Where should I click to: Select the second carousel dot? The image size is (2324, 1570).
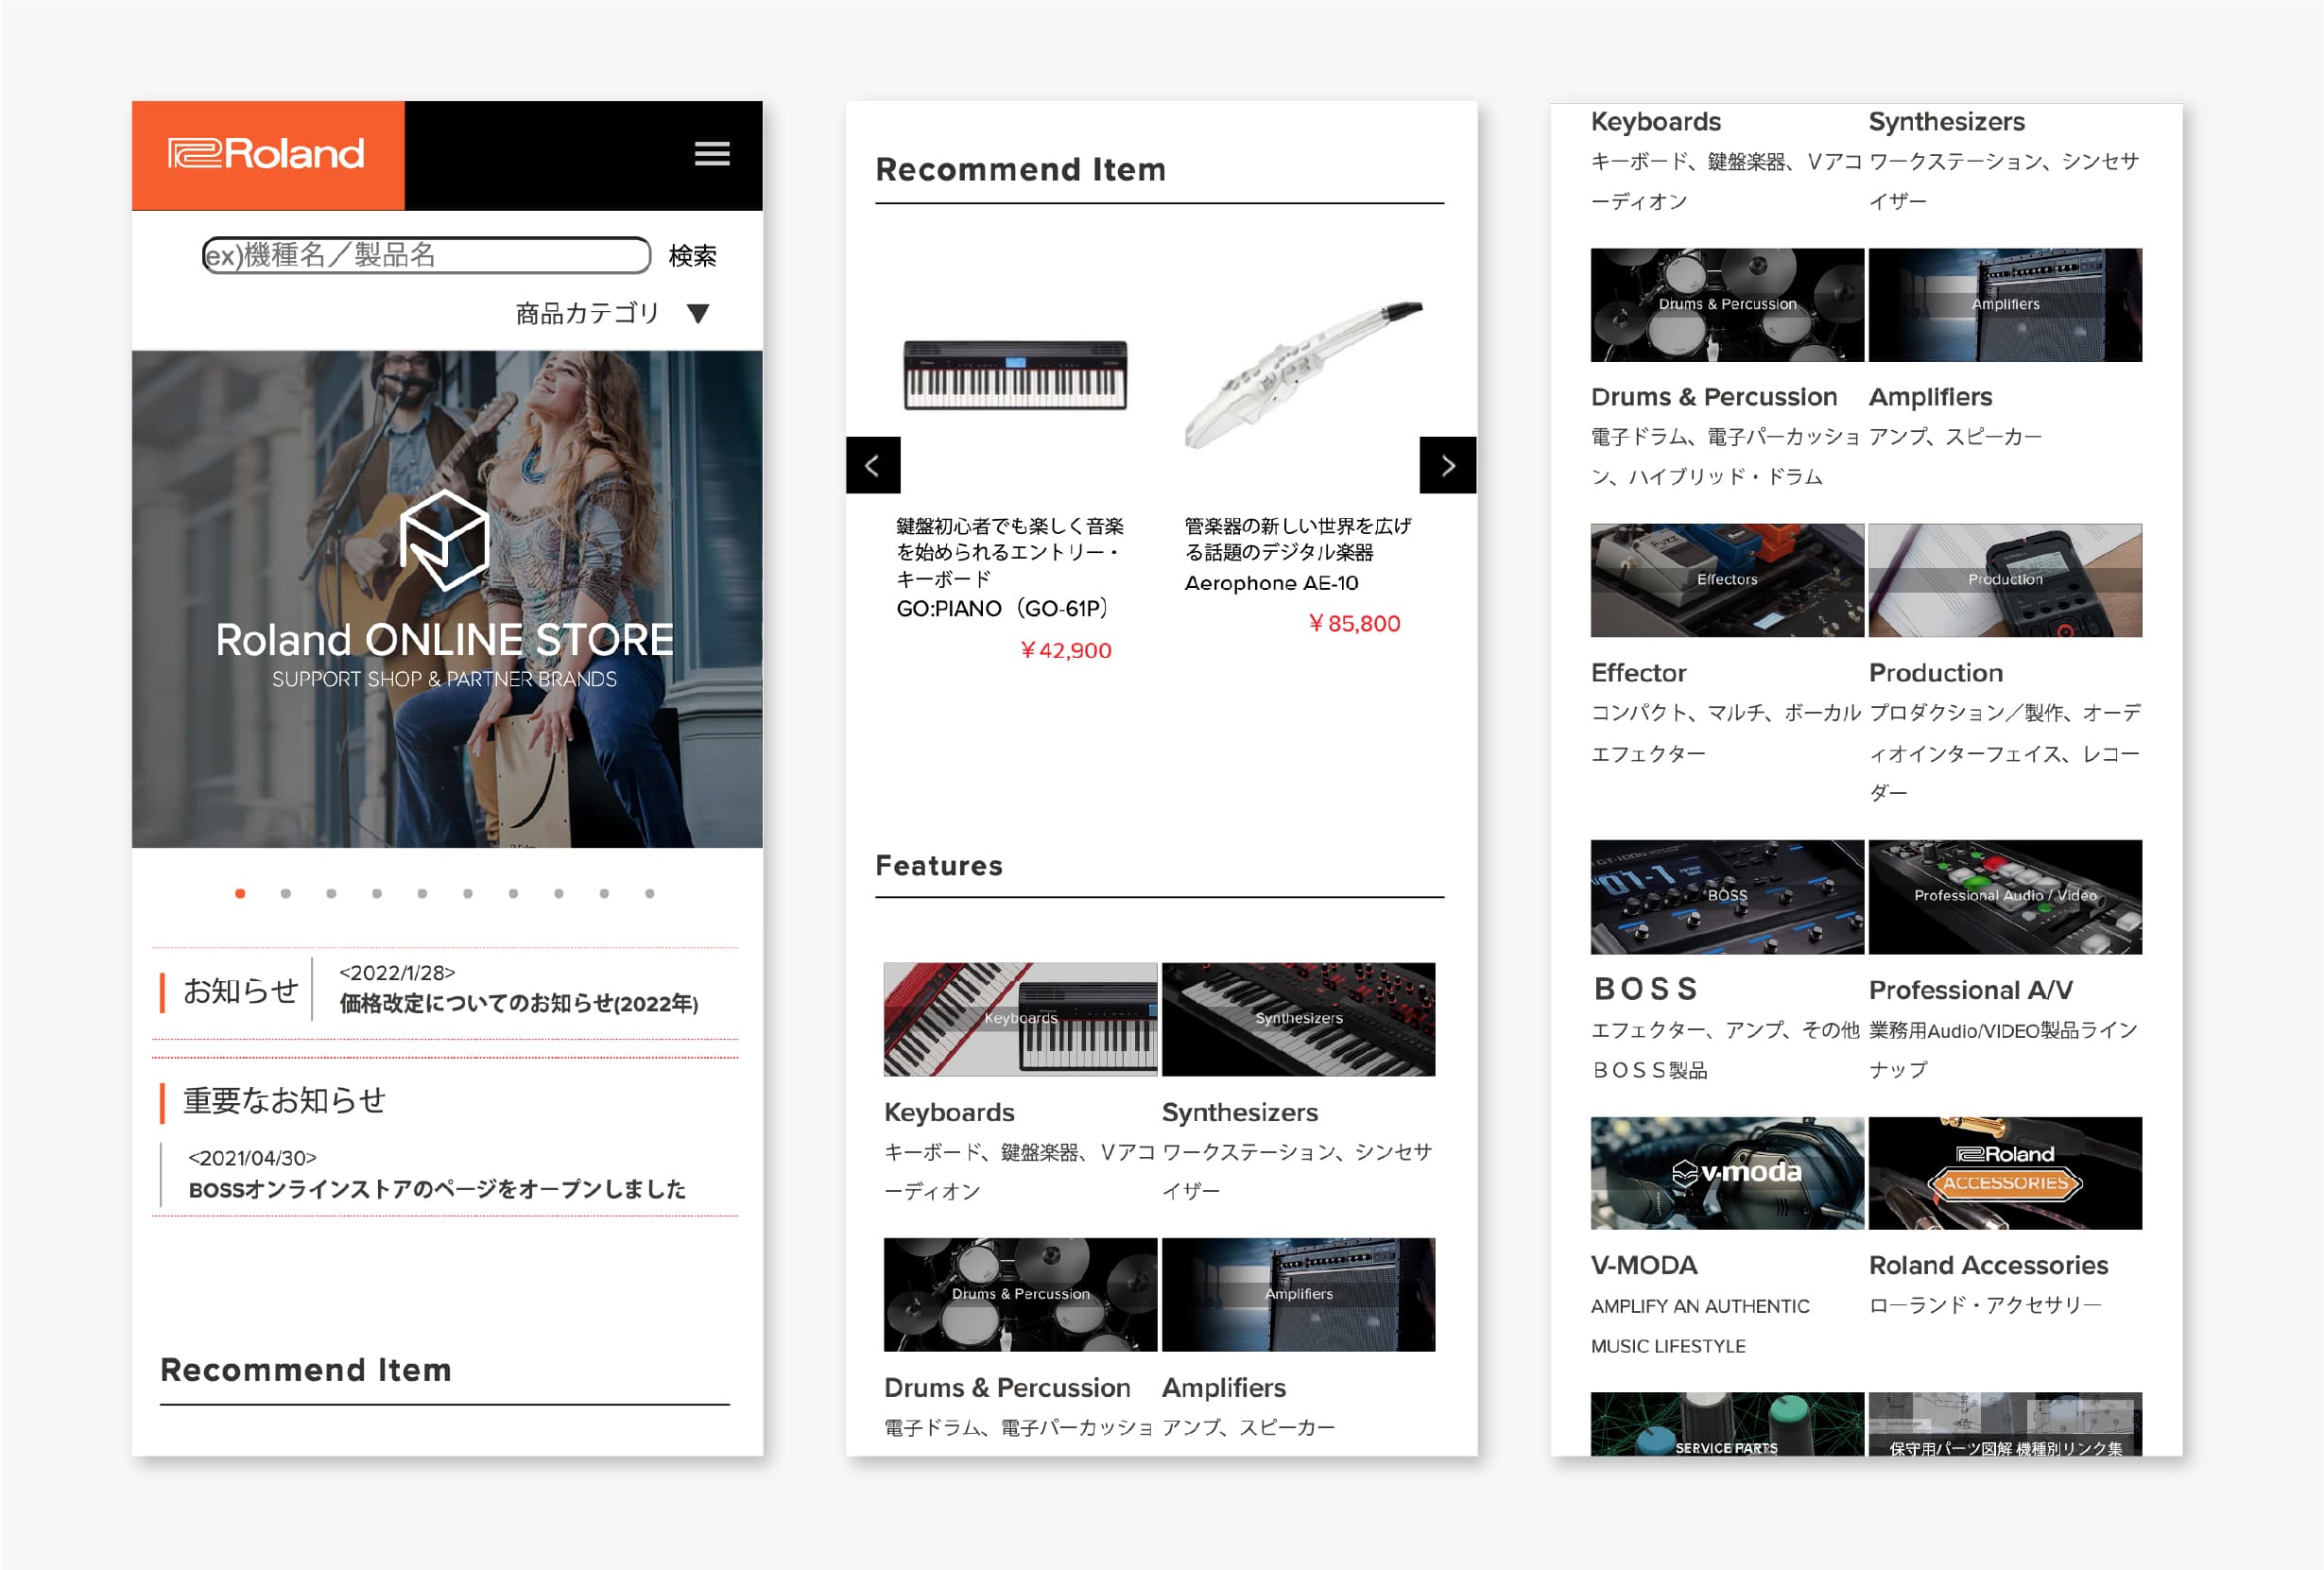[x=286, y=893]
